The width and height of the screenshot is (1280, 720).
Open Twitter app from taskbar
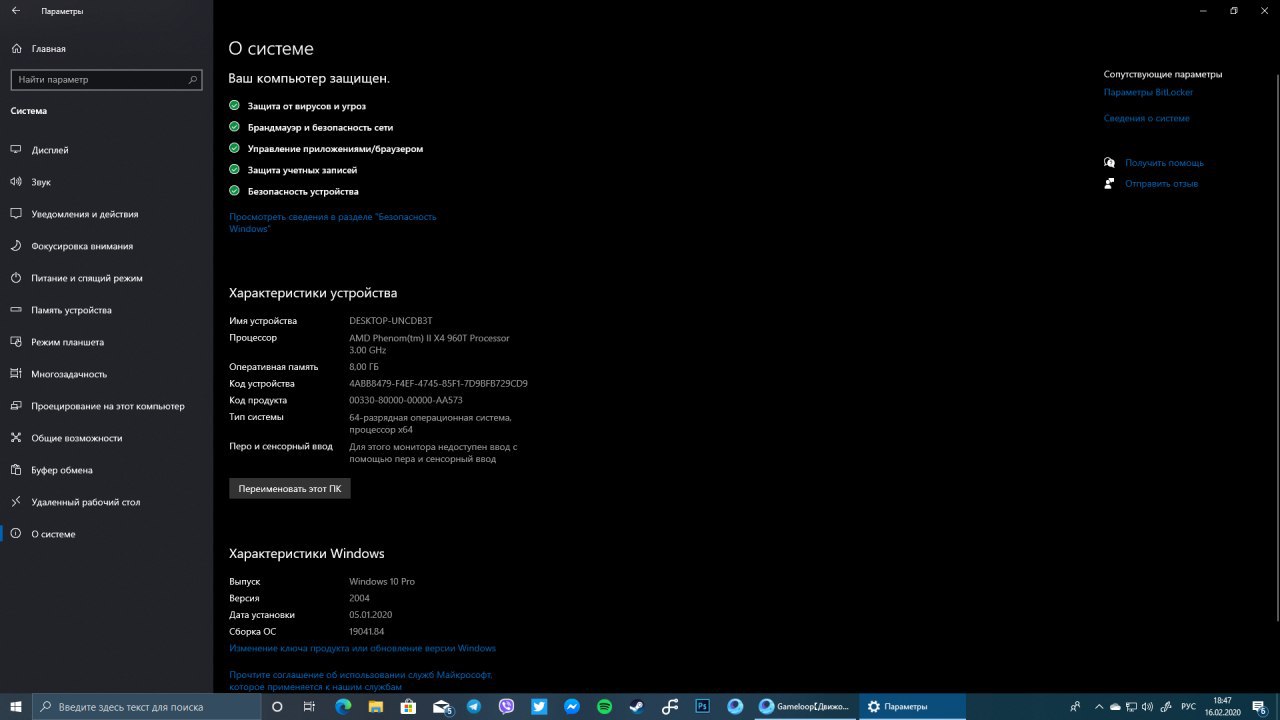(539, 706)
